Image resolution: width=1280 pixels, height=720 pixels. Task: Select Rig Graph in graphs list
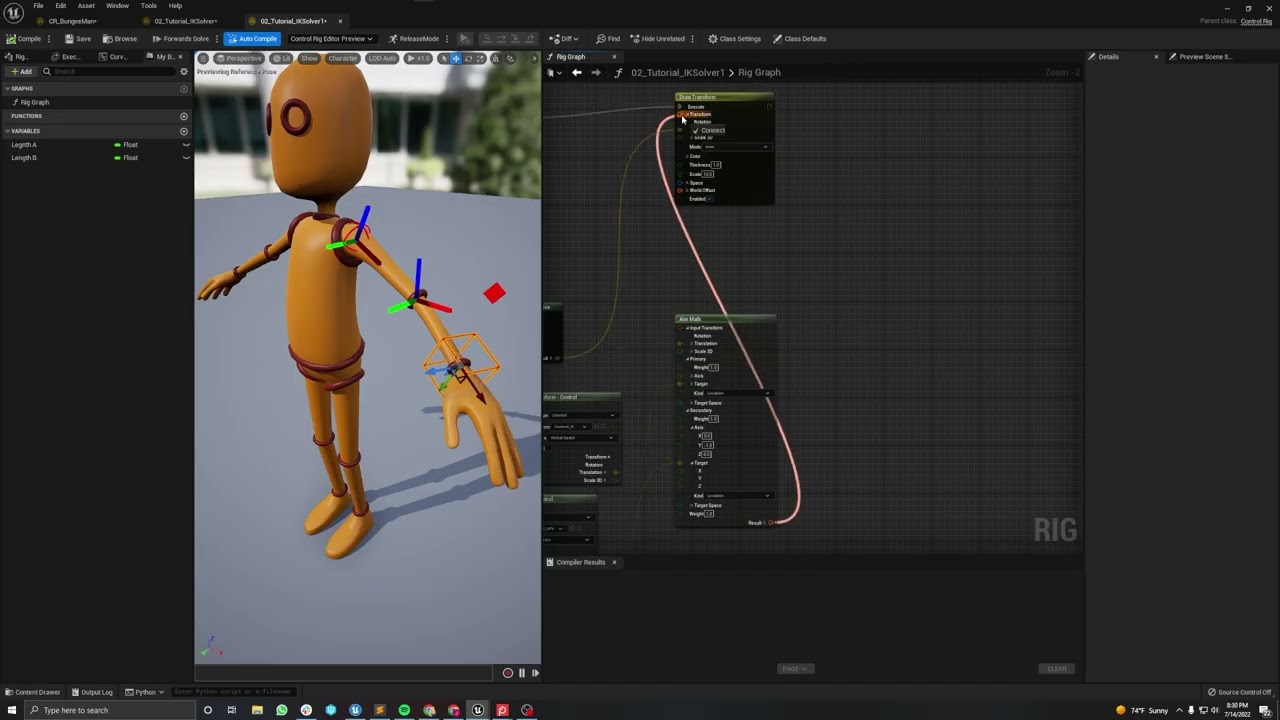(34, 102)
